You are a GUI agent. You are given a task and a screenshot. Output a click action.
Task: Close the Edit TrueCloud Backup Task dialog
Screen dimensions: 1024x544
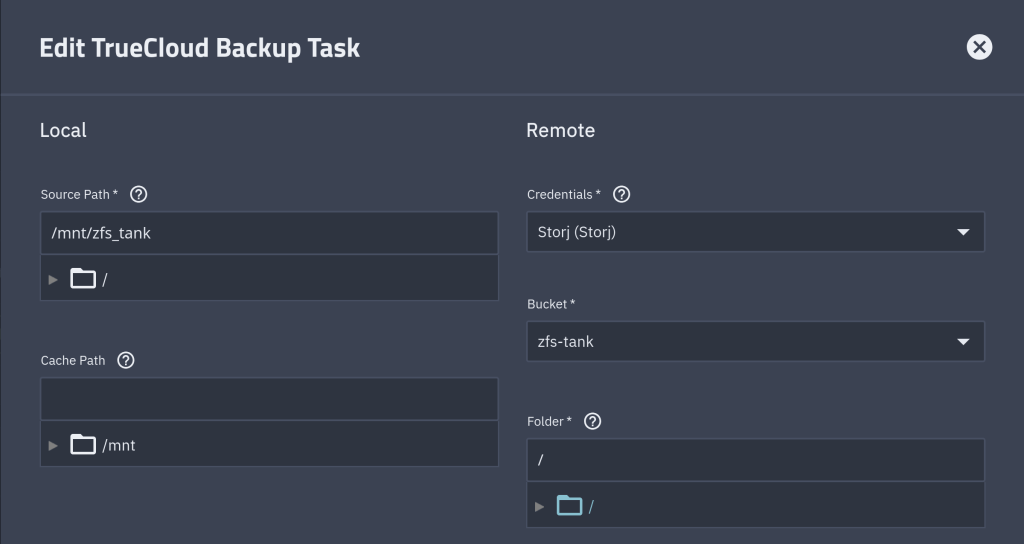coord(979,47)
